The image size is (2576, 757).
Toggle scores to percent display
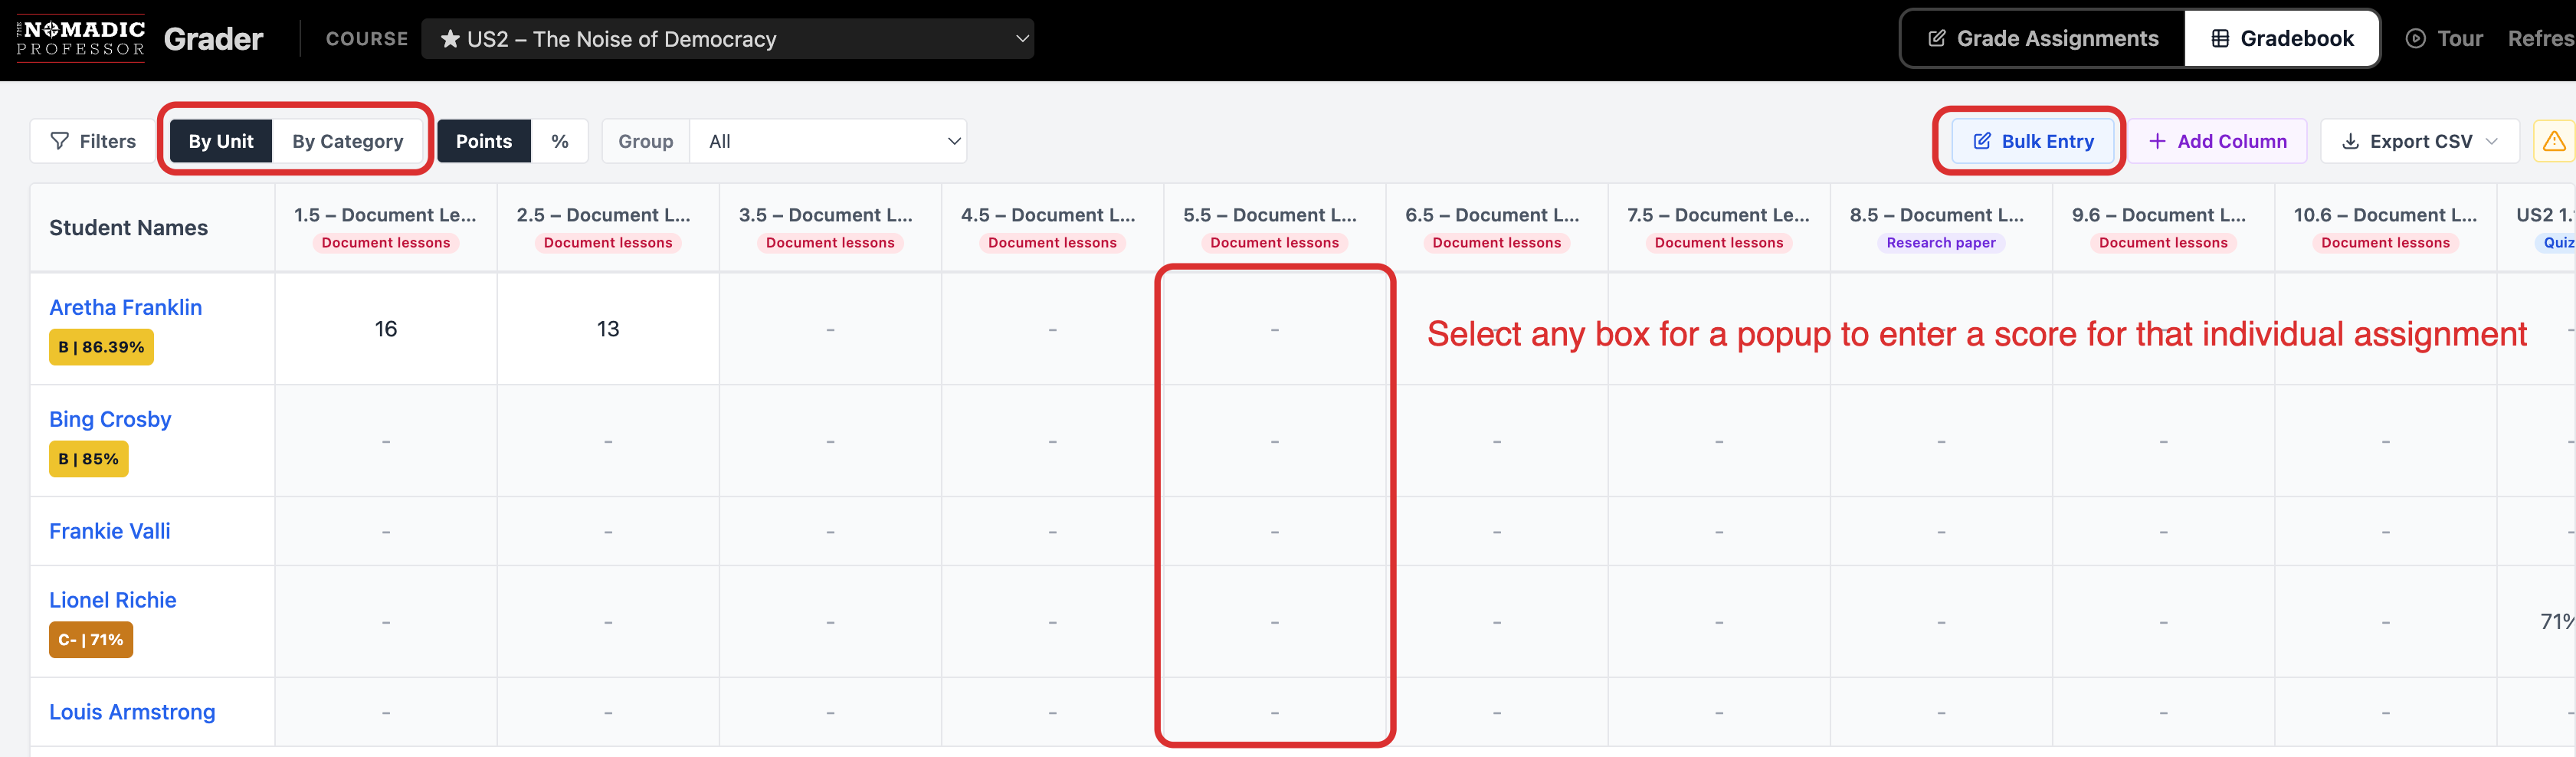tap(560, 141)
